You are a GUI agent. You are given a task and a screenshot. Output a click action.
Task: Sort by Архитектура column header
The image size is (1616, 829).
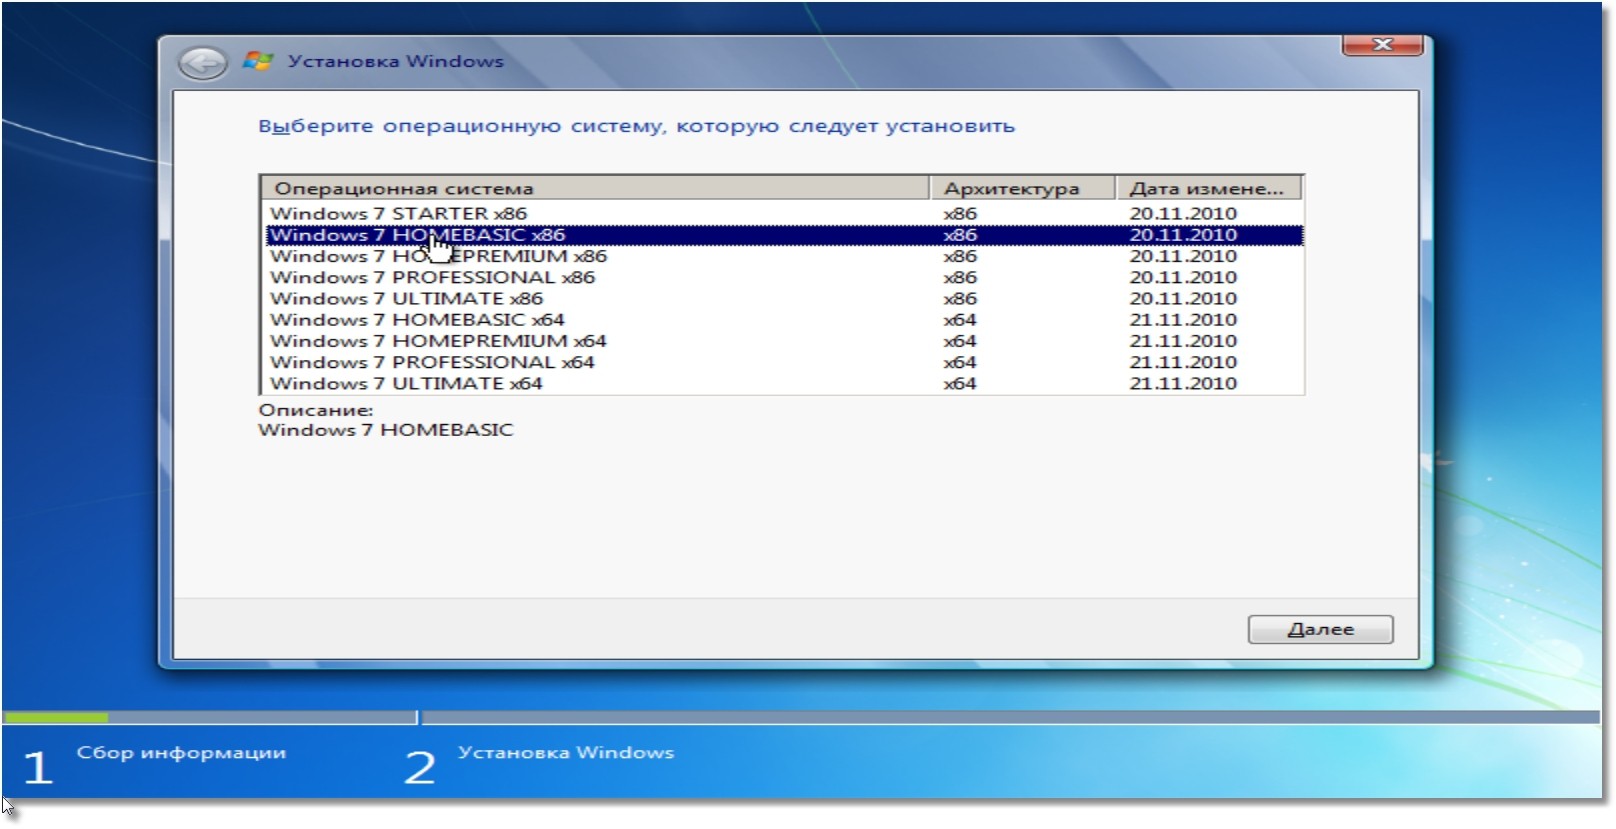1022,188
